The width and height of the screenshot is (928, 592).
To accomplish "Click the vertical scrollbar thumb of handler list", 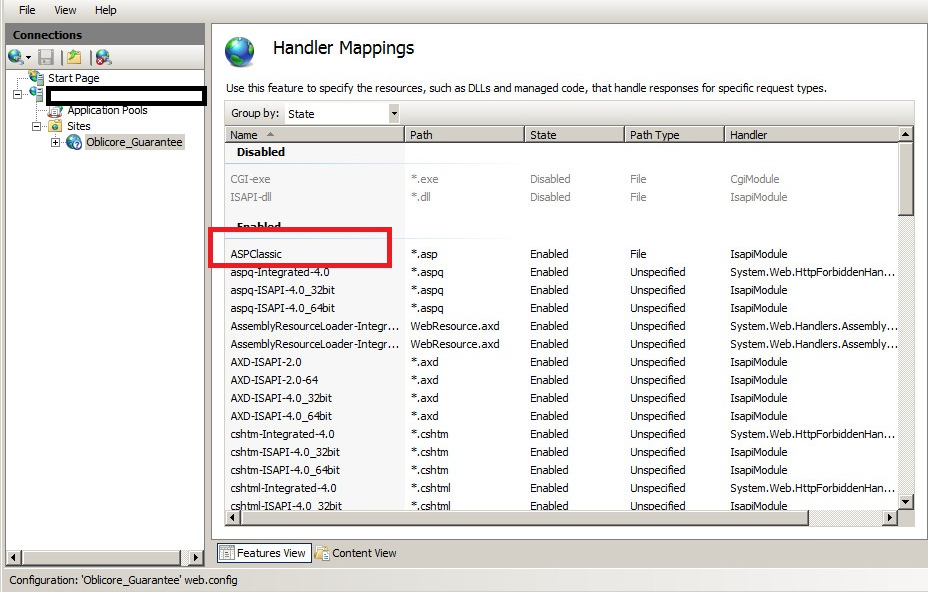I will point(906,179).
